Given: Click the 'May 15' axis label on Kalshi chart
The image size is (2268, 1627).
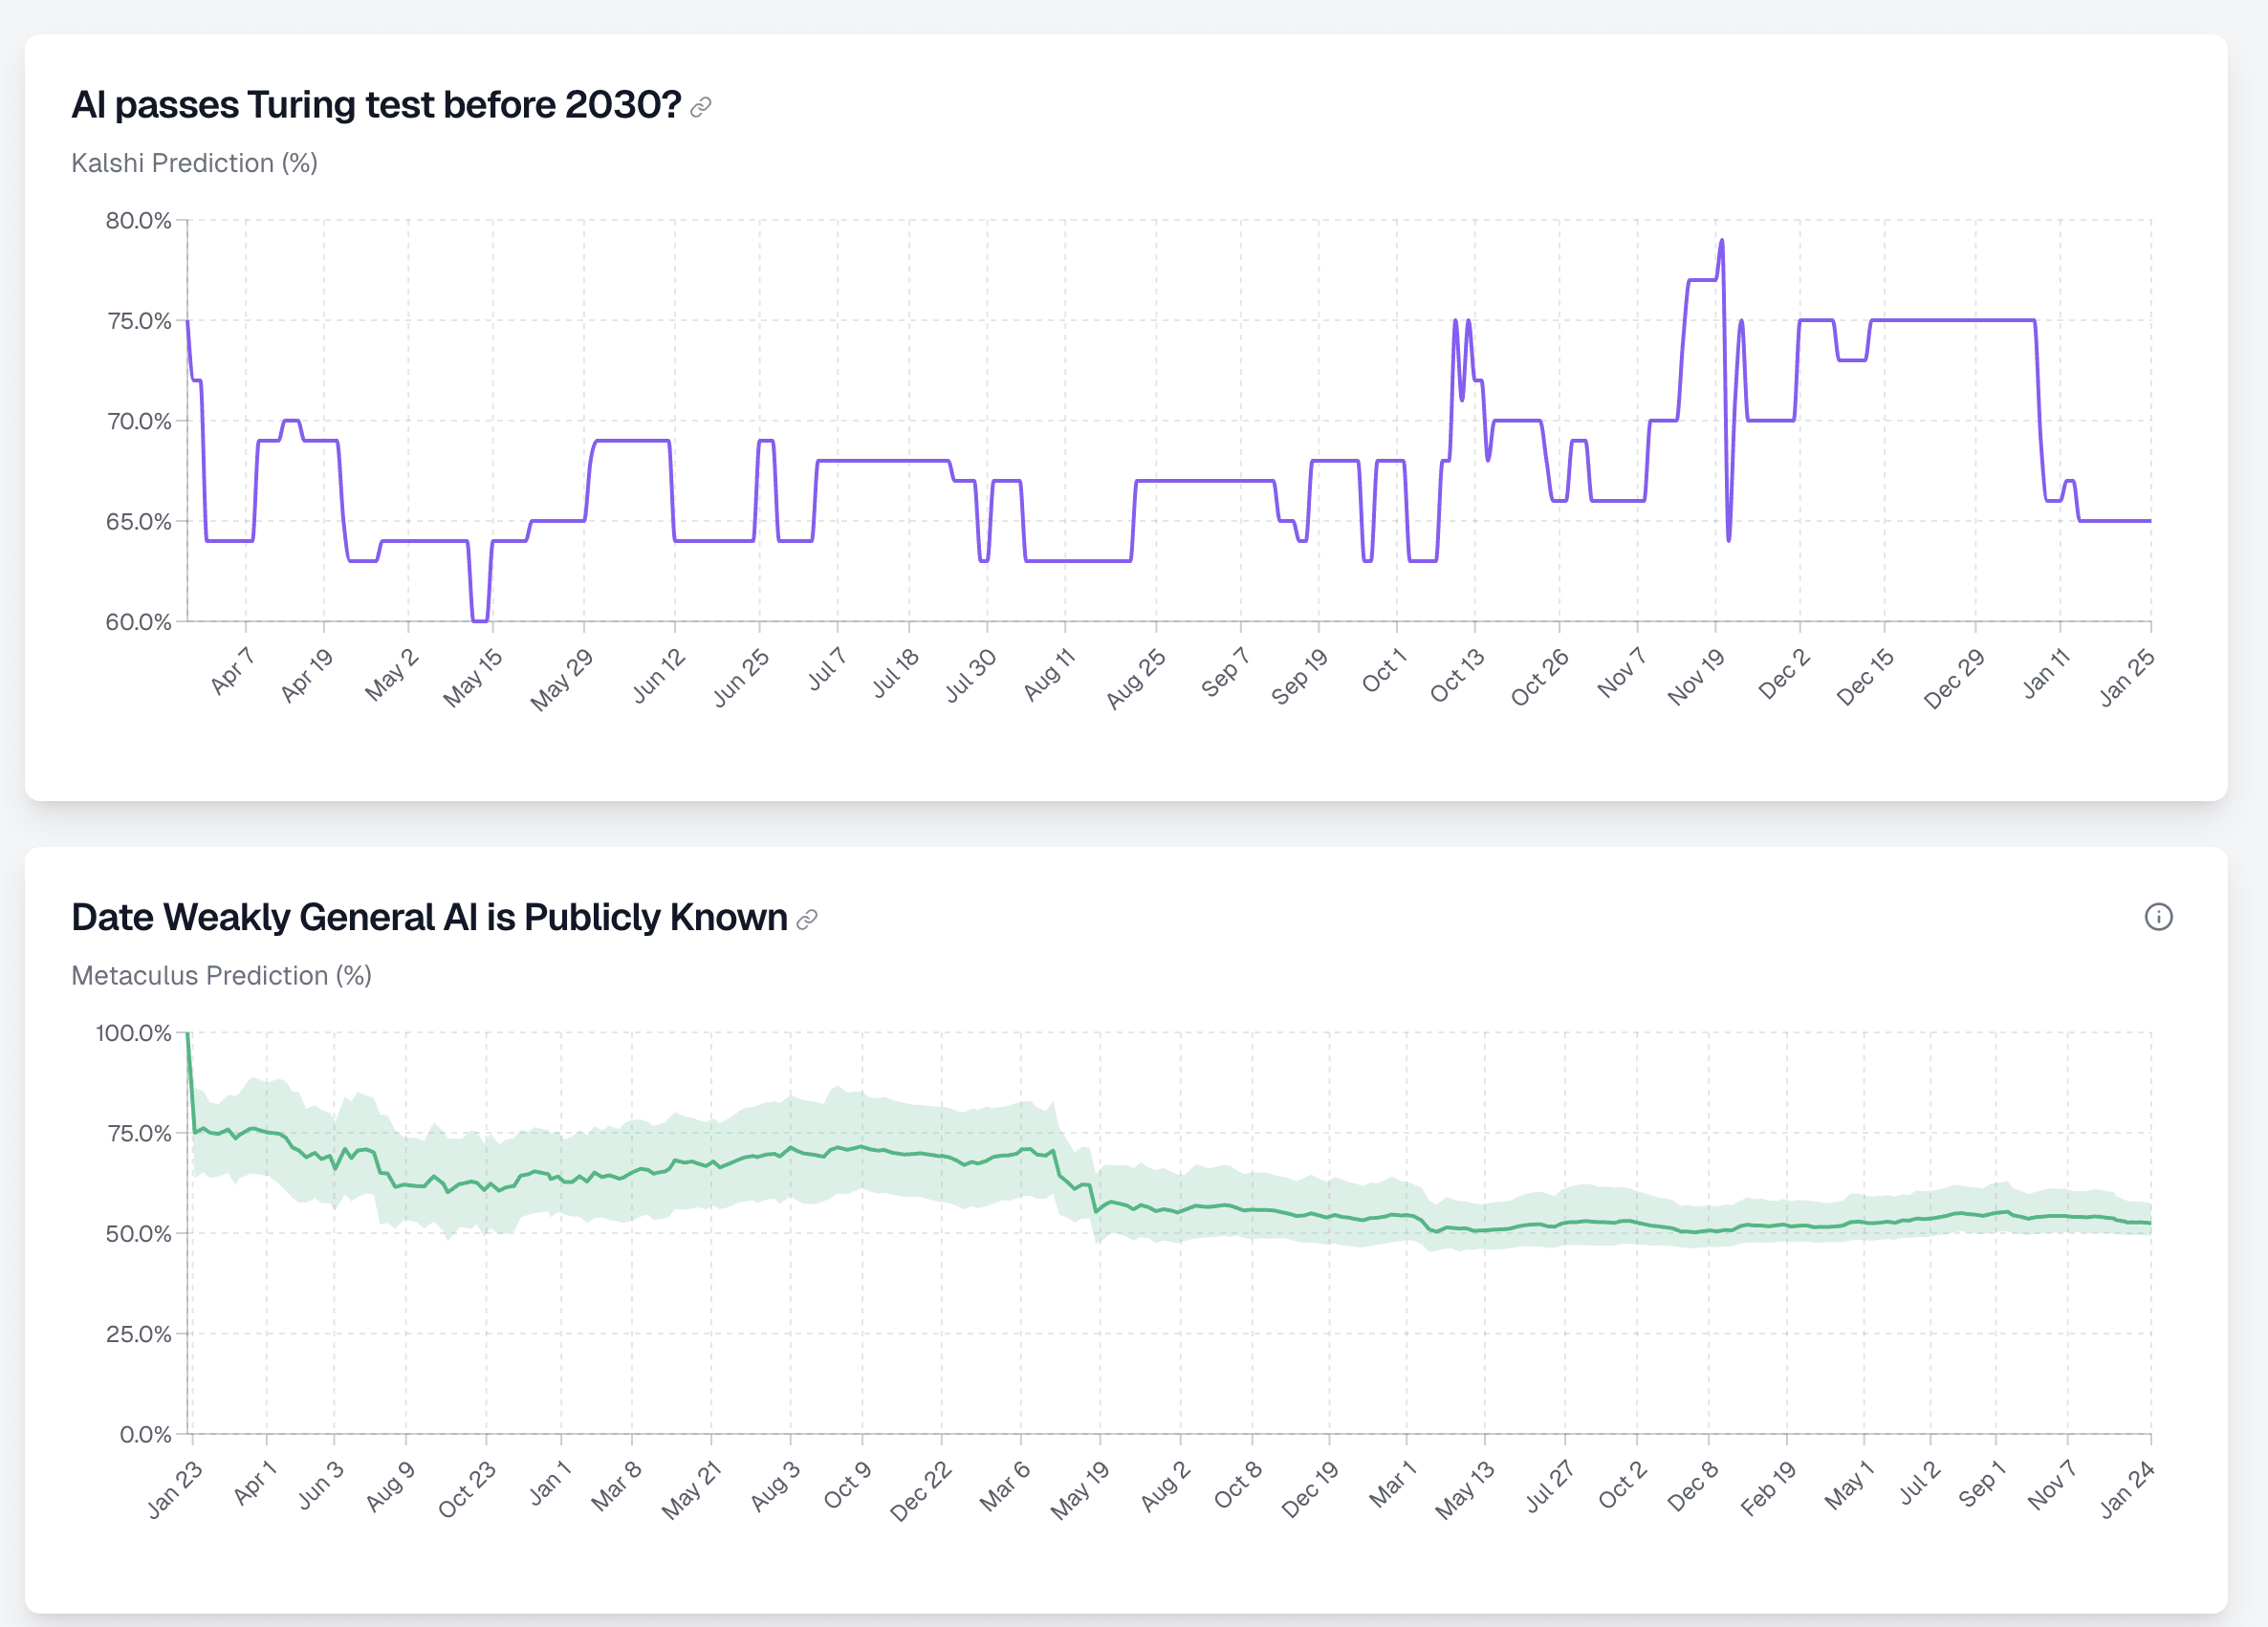Looking at the screenshot, I should click(473, 677).
